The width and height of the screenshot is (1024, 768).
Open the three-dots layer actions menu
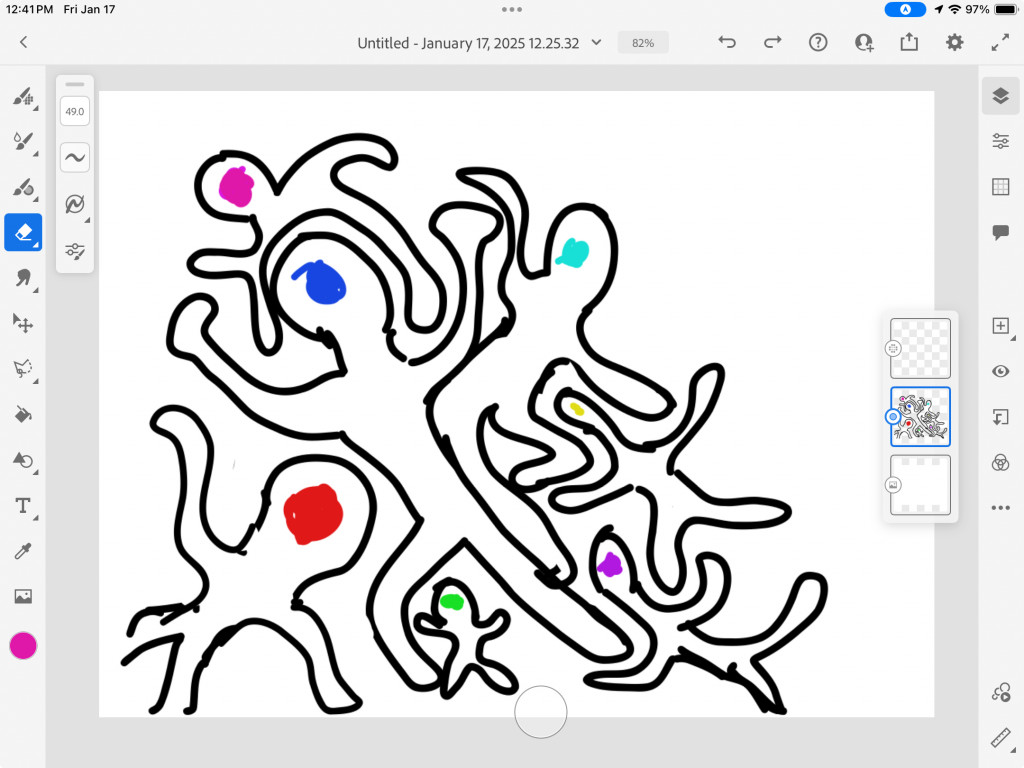(x=1000, y=508)
